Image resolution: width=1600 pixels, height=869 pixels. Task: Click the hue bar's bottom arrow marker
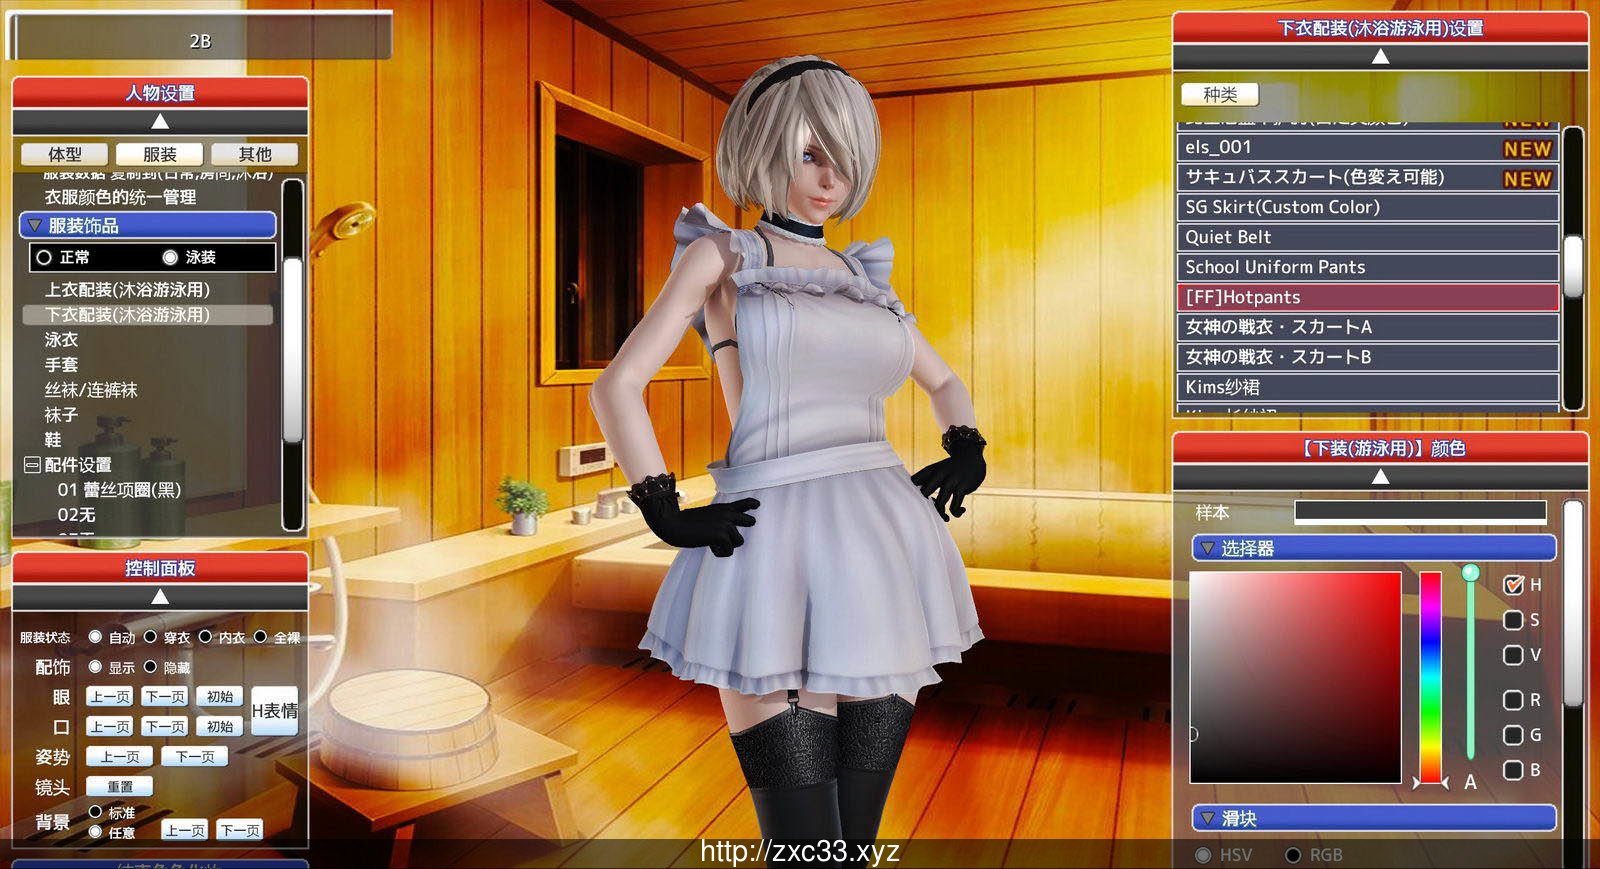1431,783
